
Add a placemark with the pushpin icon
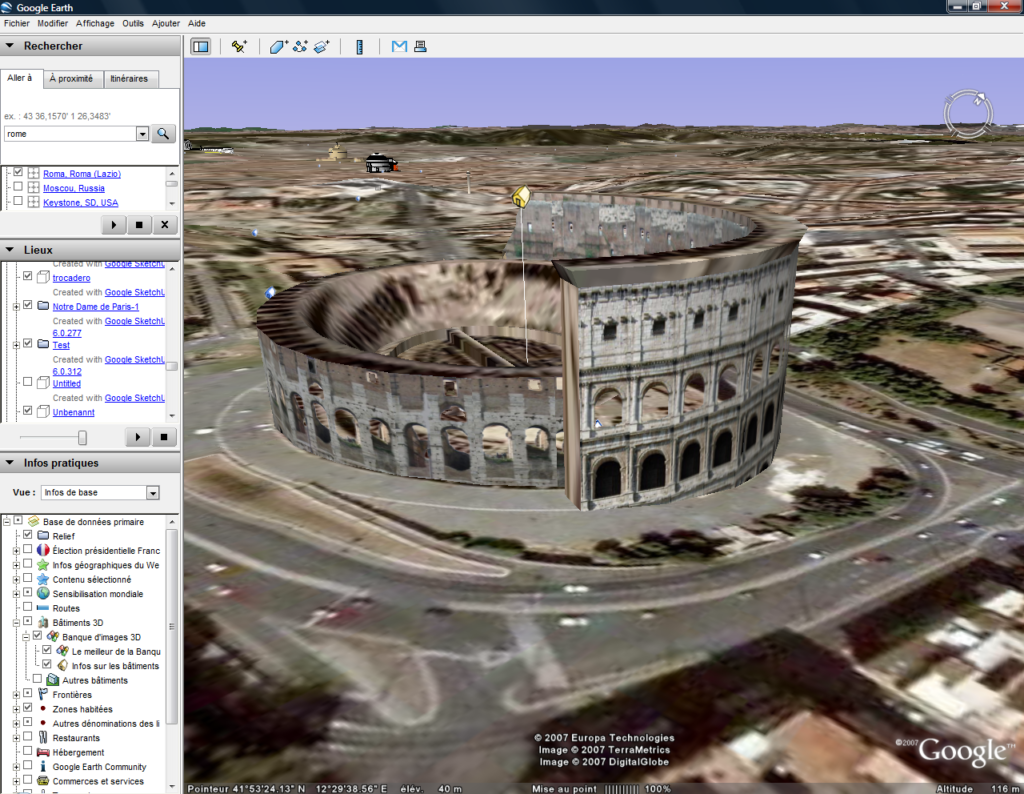[x=239, y=46]
